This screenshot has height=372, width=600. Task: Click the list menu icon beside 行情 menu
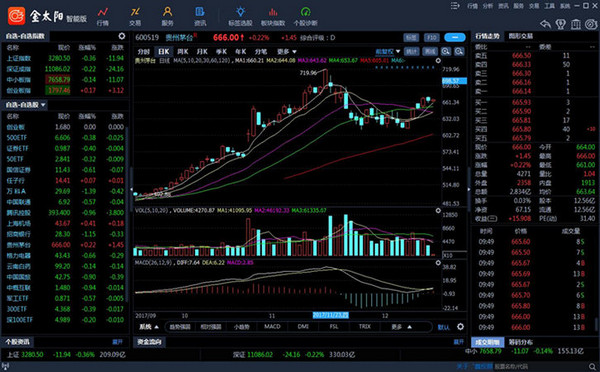pyautogui.click(x=455, y=6)
